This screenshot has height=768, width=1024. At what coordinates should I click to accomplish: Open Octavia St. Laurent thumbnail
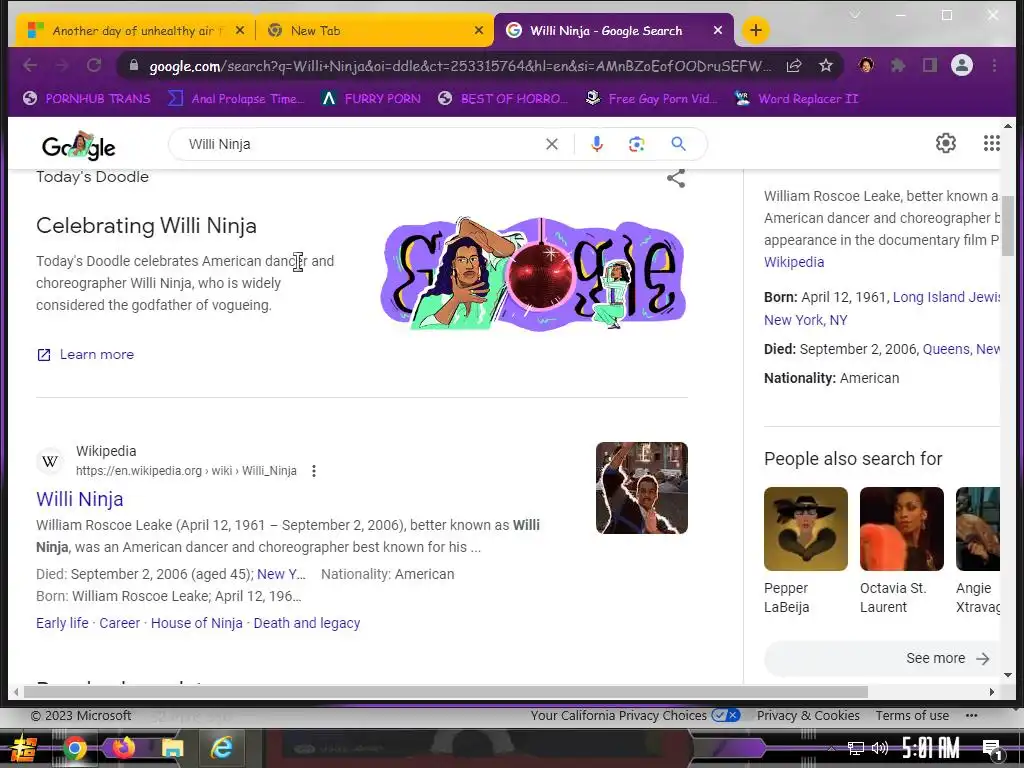(902, 528)
